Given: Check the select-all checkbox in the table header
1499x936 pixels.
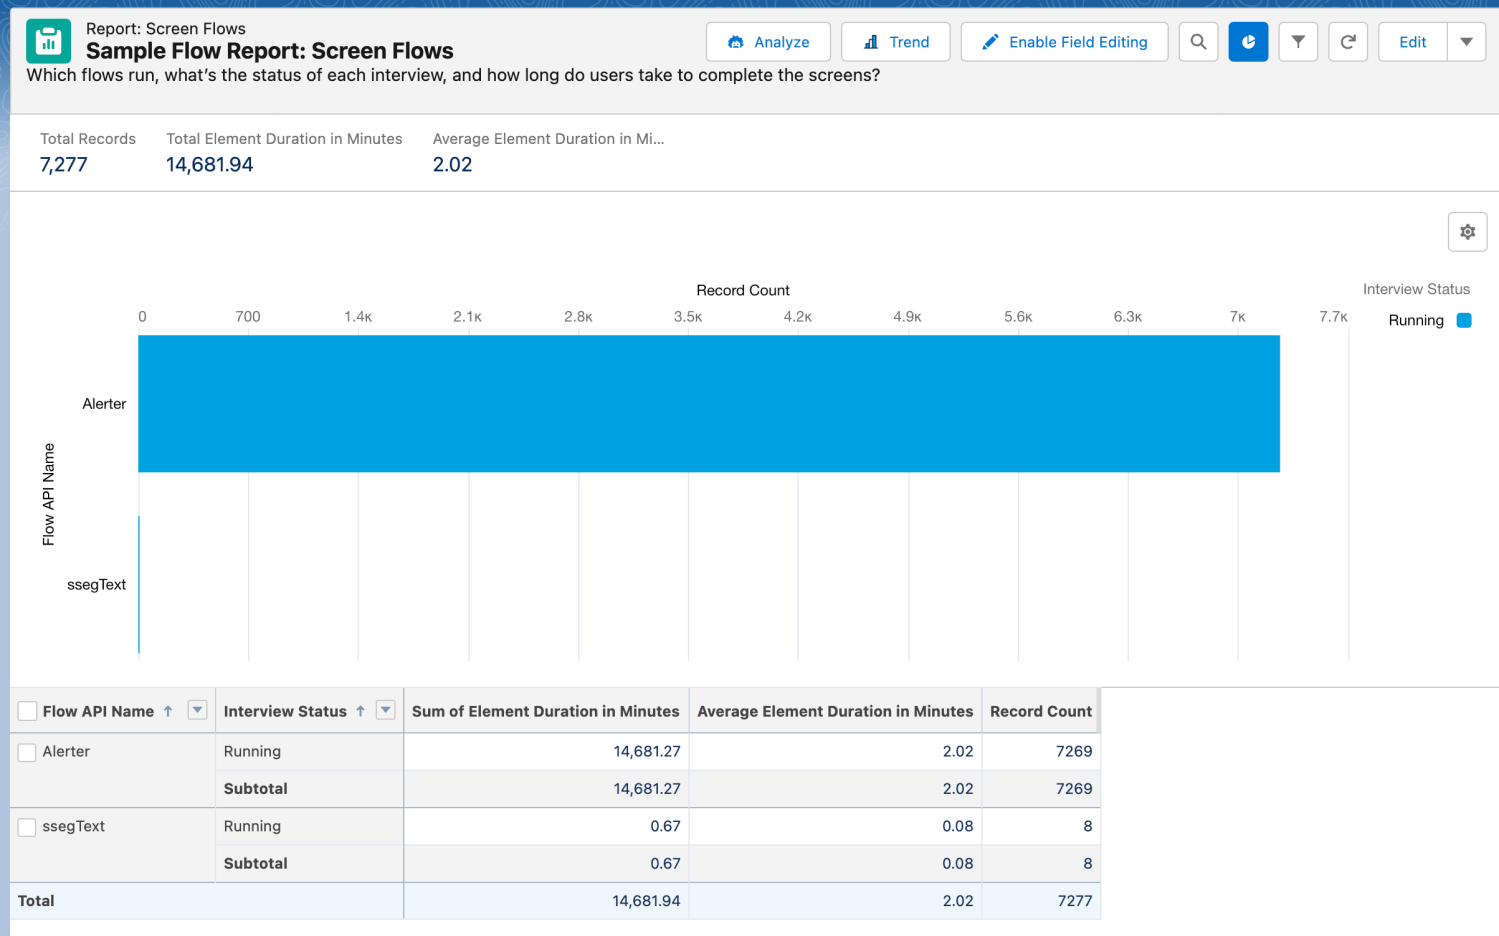Looking at the screenshot, I should [x=26, y=711].
